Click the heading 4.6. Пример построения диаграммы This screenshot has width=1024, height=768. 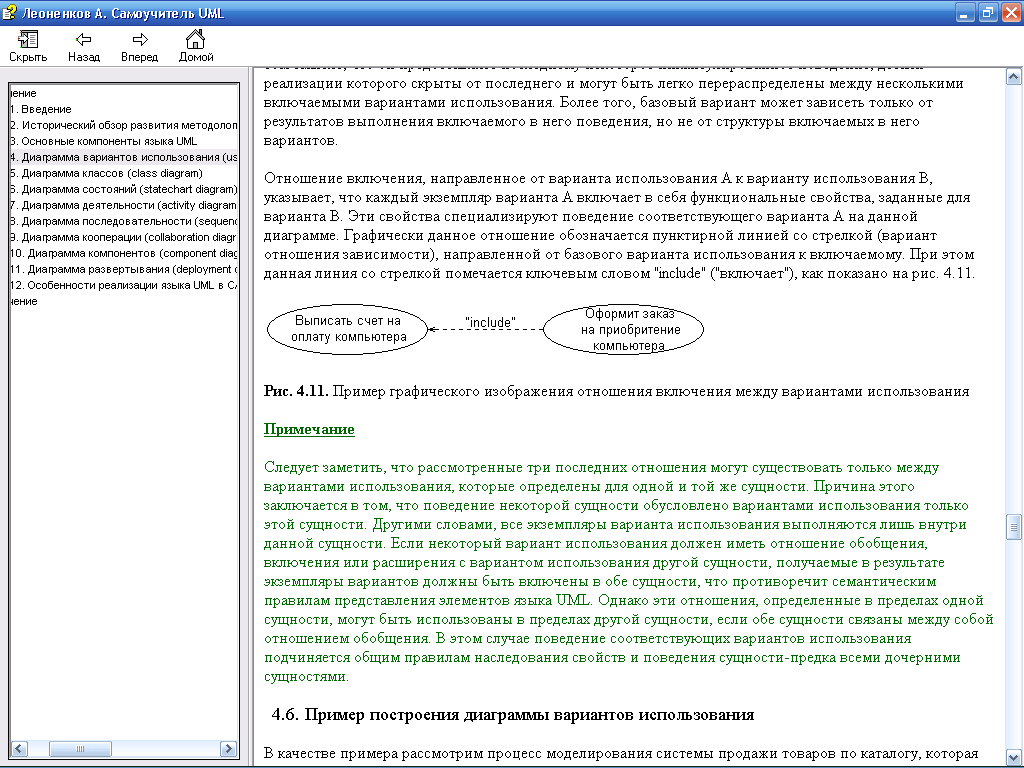pos(513,714)
